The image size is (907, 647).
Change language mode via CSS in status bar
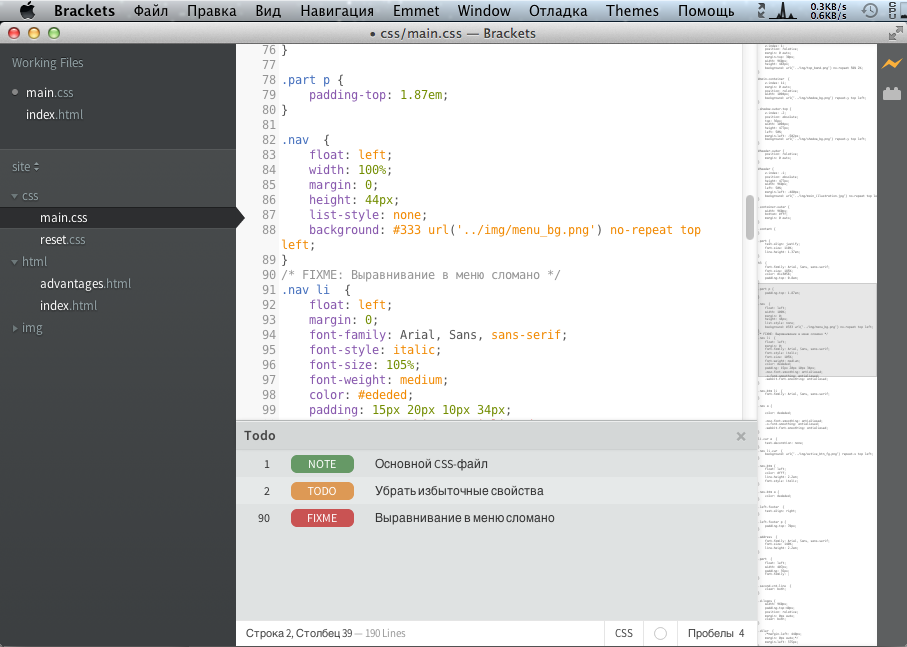click(623, 633)
